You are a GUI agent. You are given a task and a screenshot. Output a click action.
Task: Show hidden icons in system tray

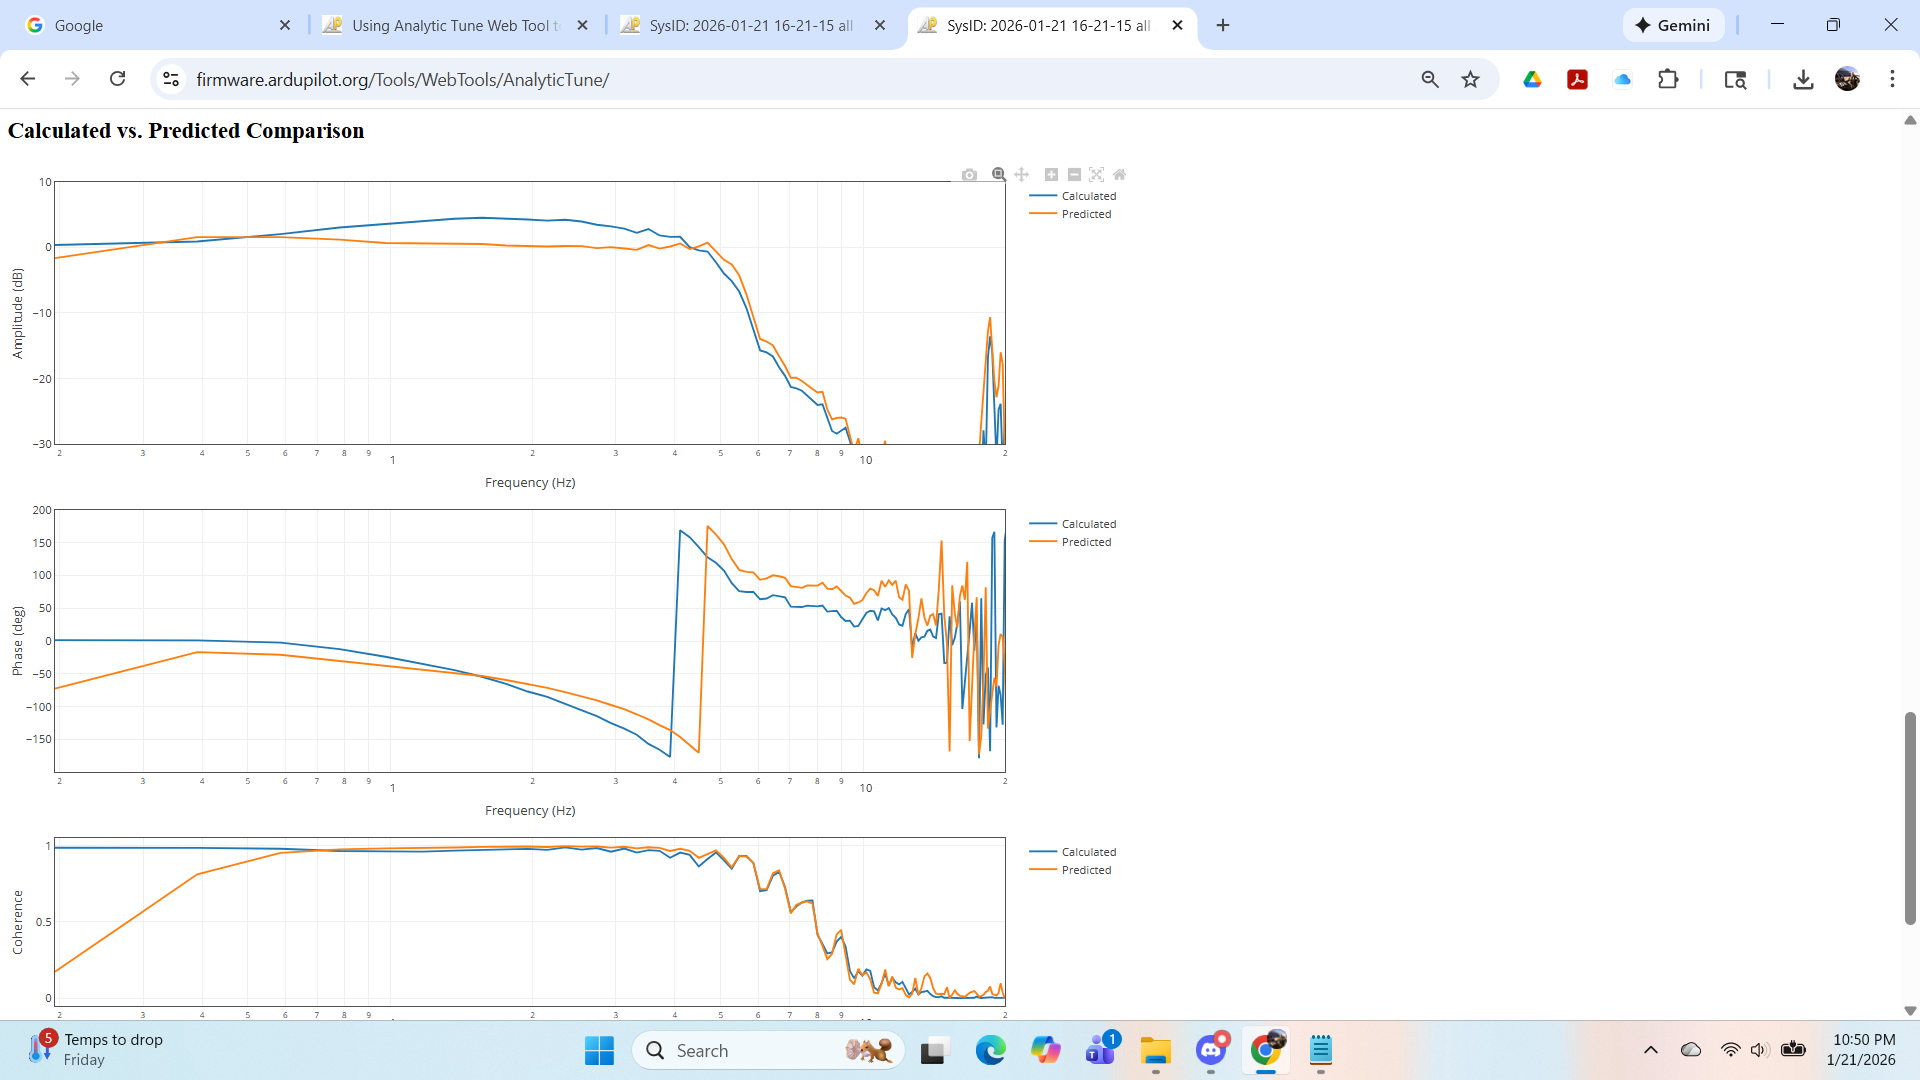(1651, 1050)
